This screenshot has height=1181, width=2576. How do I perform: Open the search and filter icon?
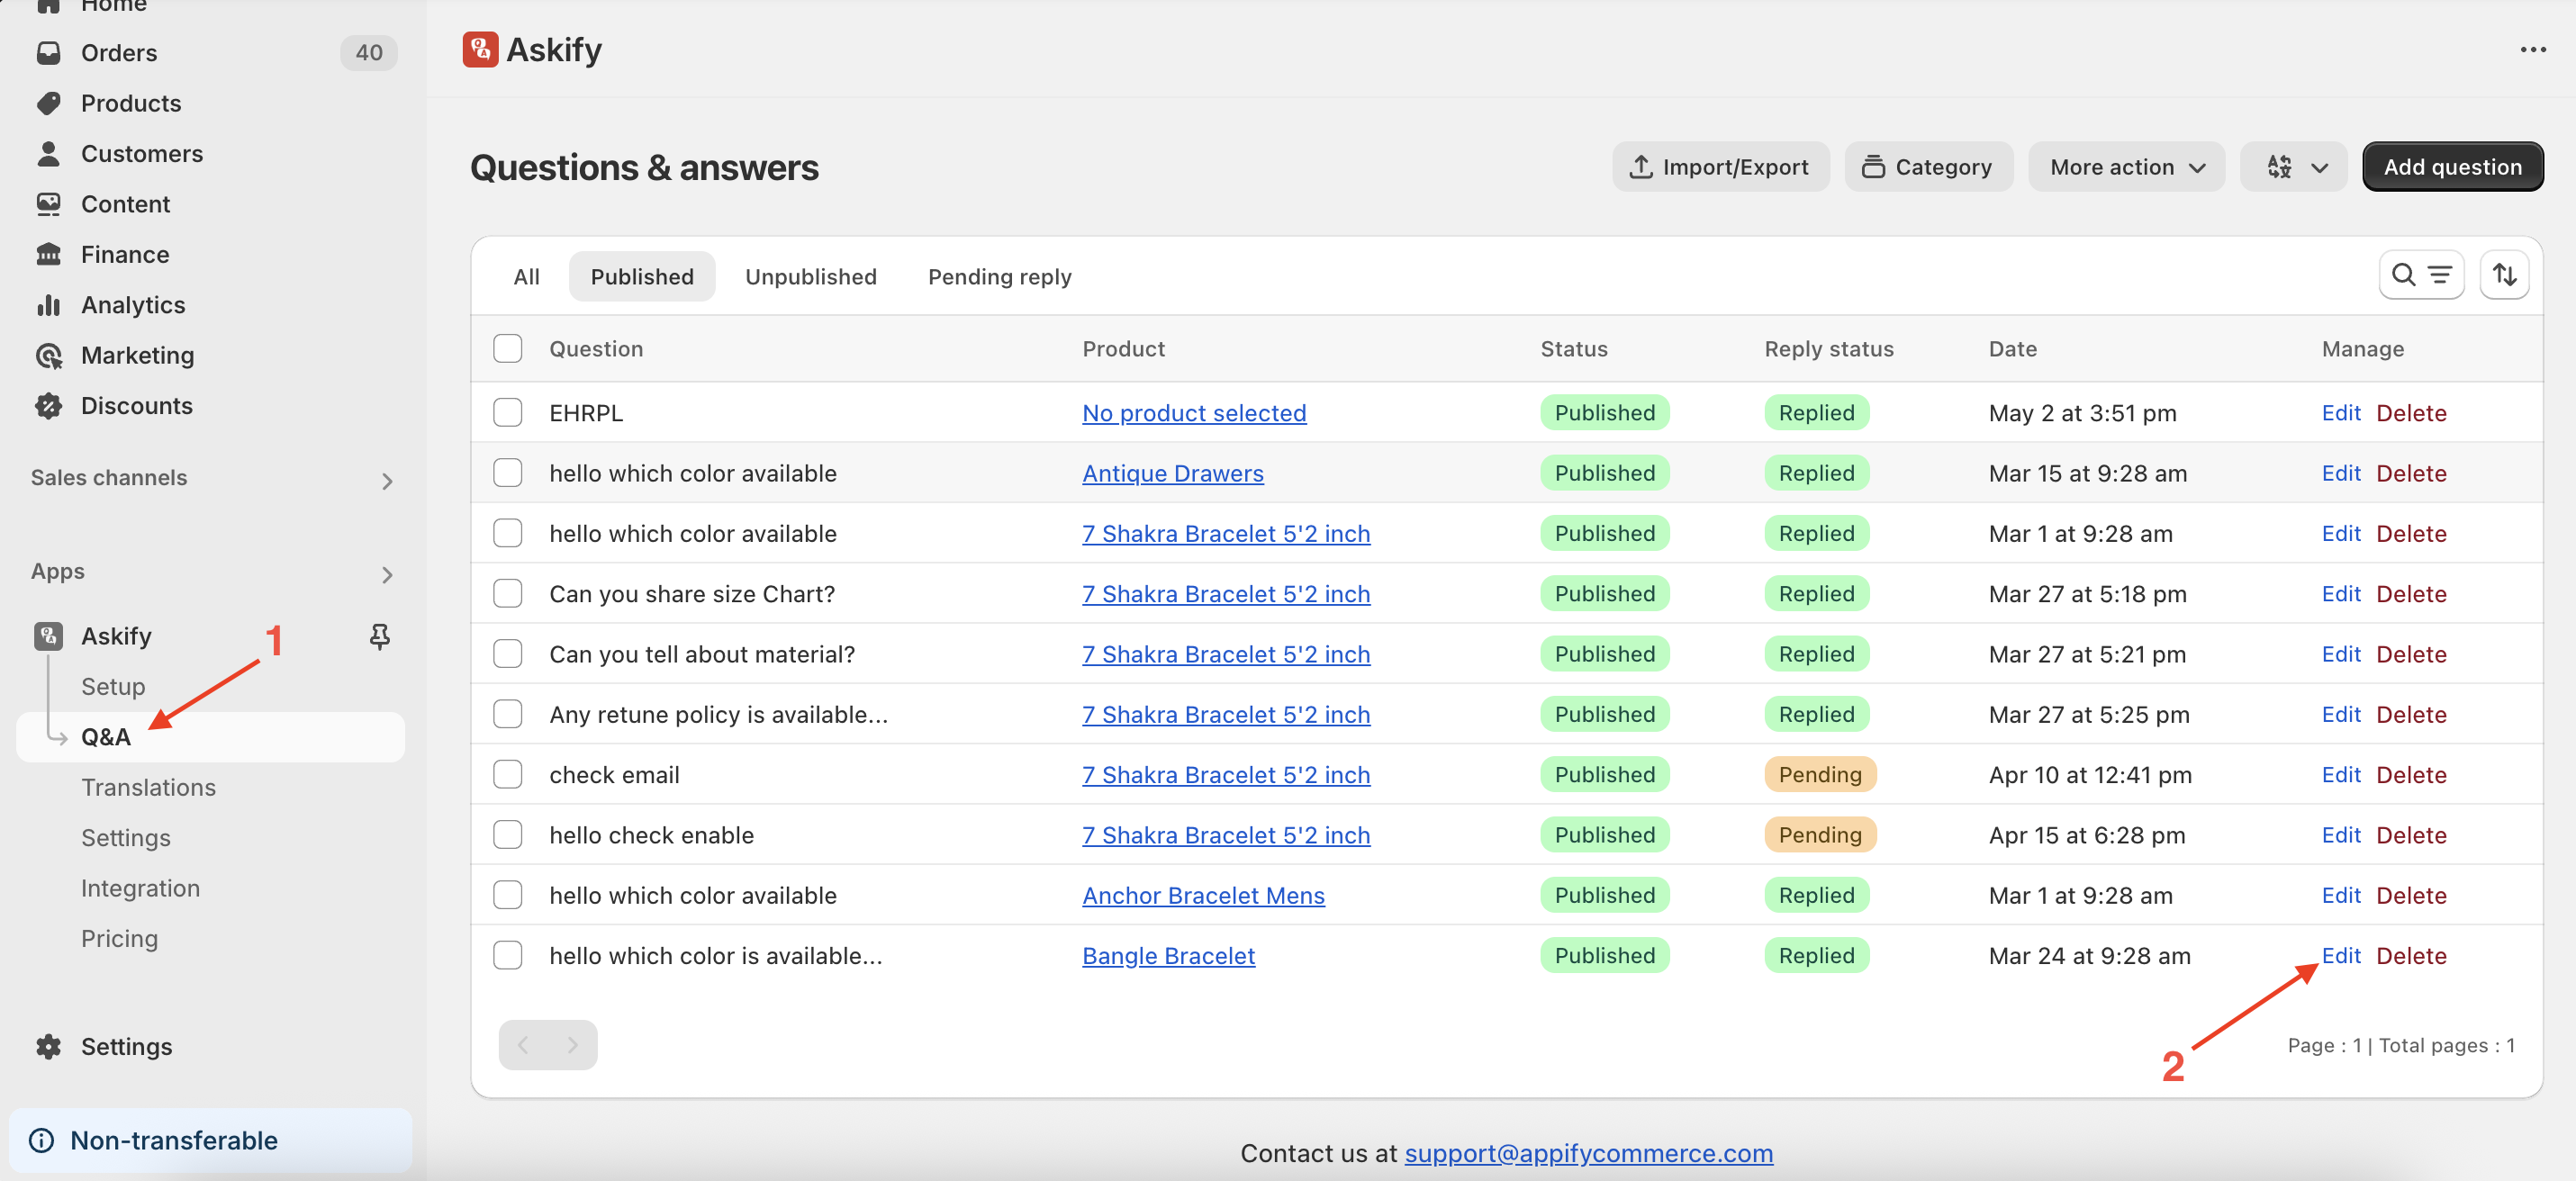click(x=2421, y=275)
